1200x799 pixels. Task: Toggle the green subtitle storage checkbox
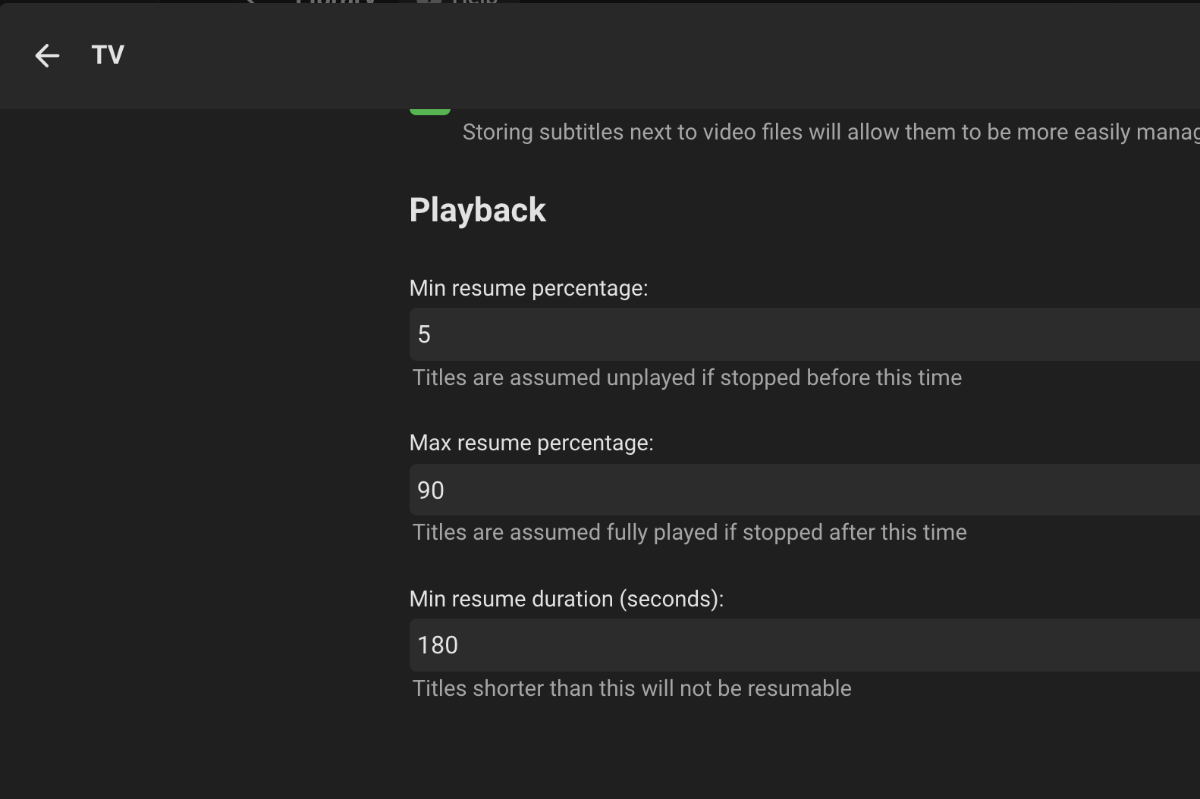pyautogui.click(x=430, y=109)
